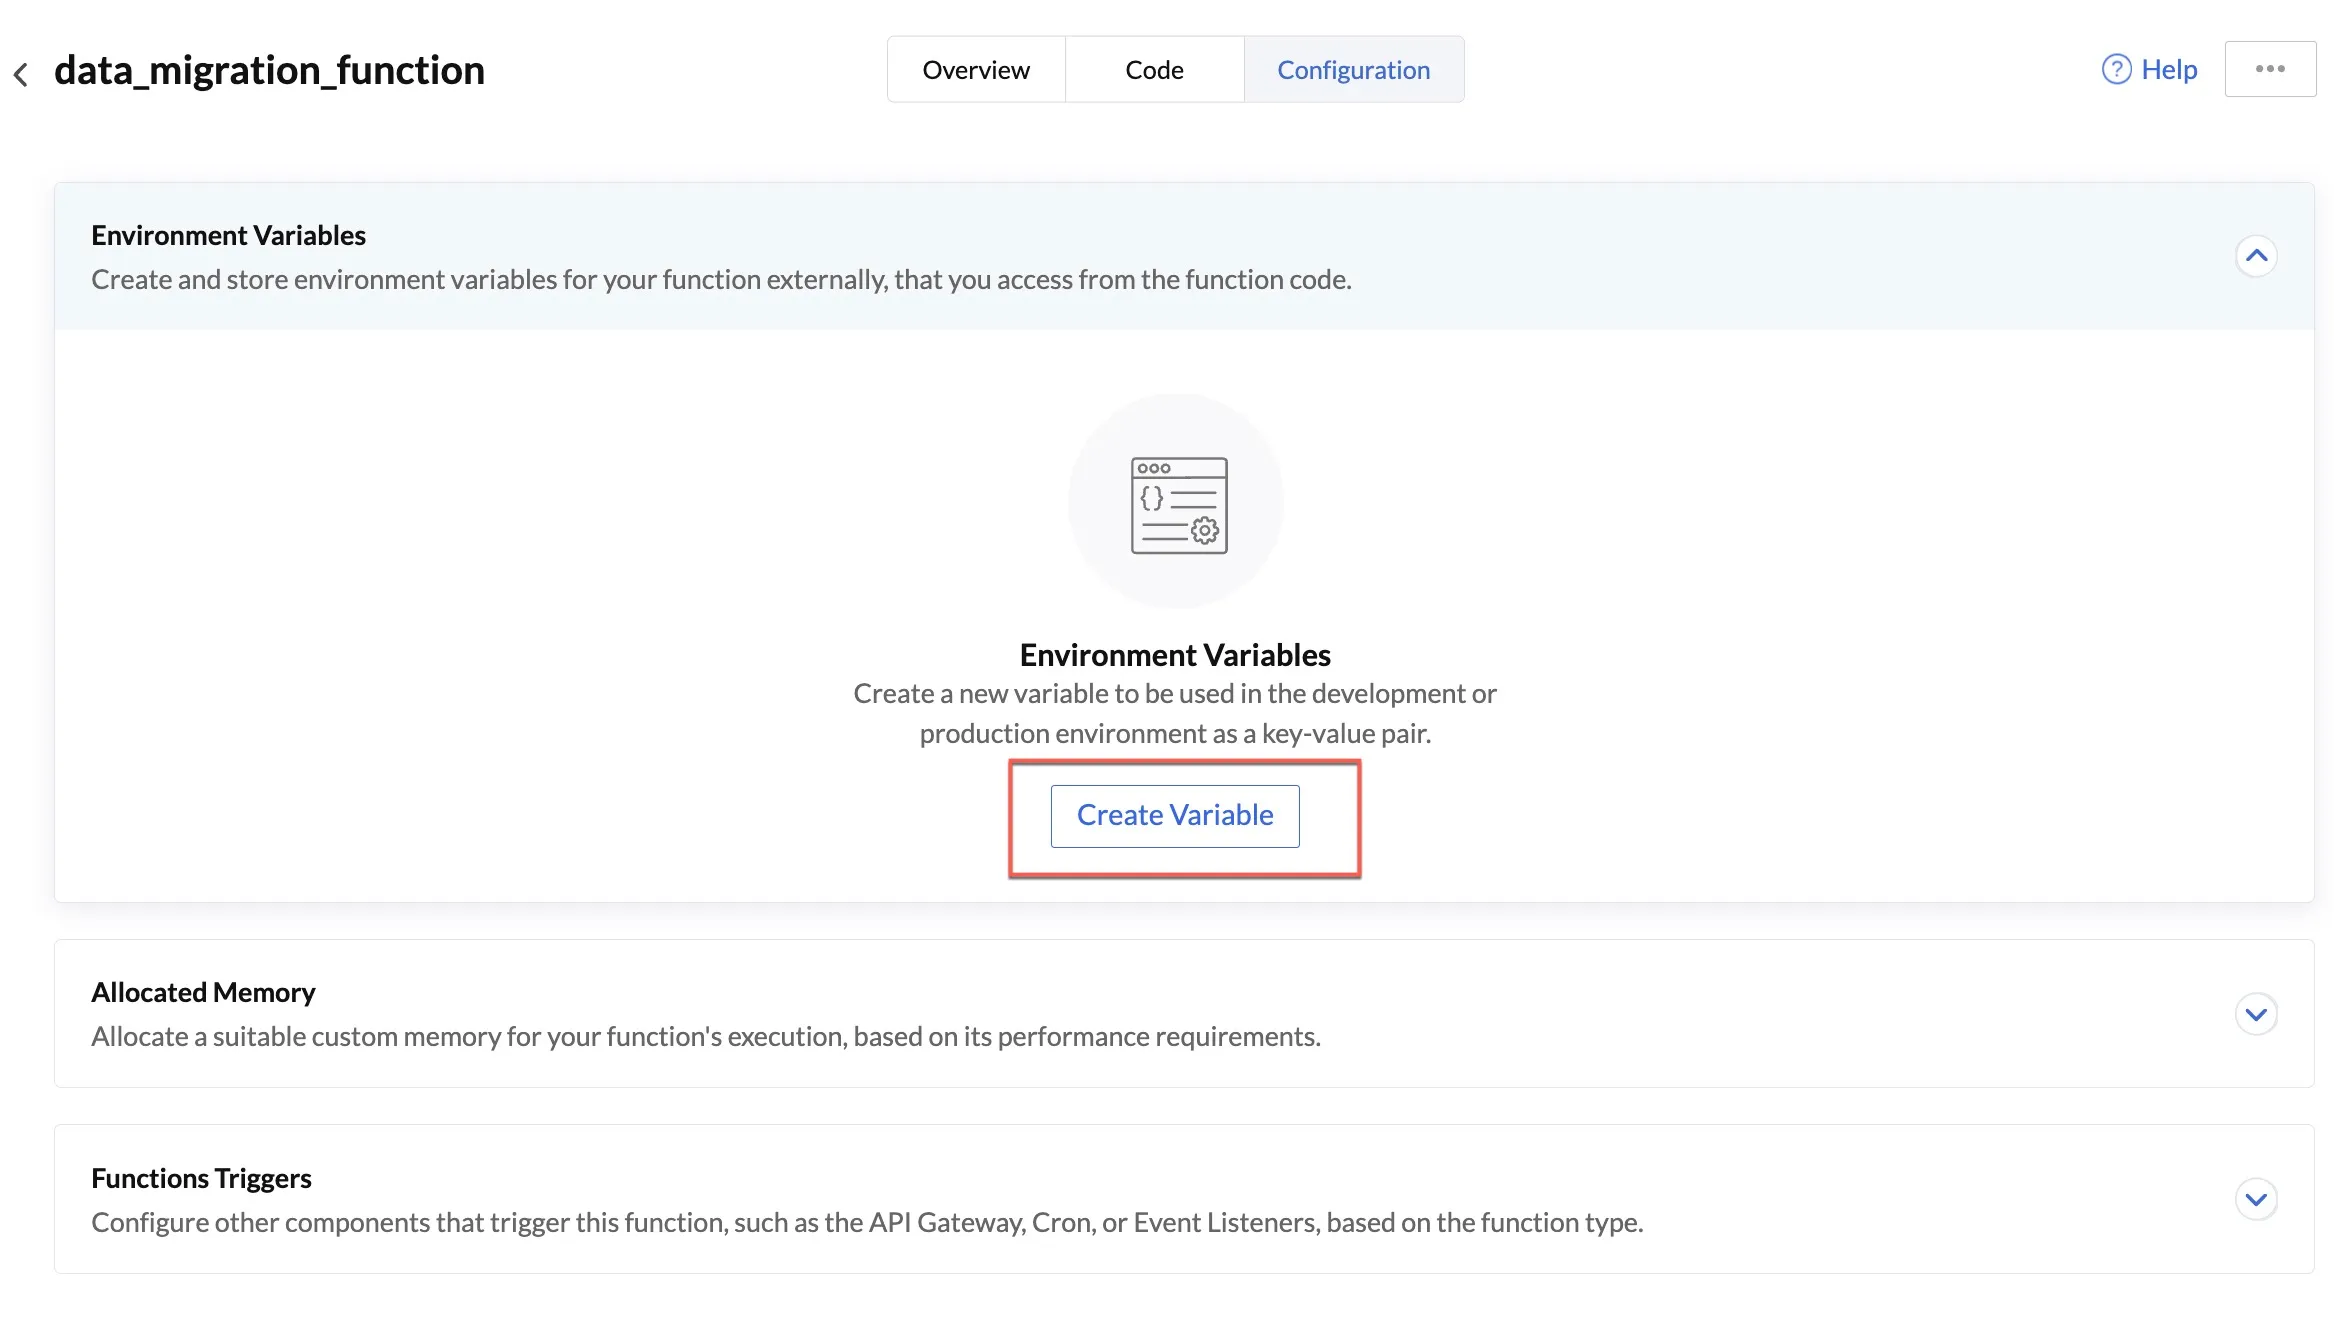Click the centered Environment Variables empty-state heading
The image size is (2334, 1340).
point(1175,655)
